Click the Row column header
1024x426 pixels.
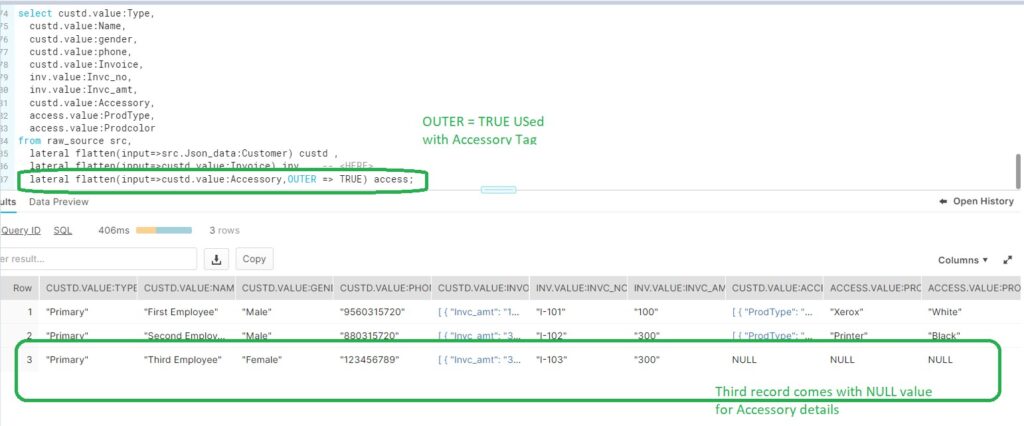tap(22, 288)
